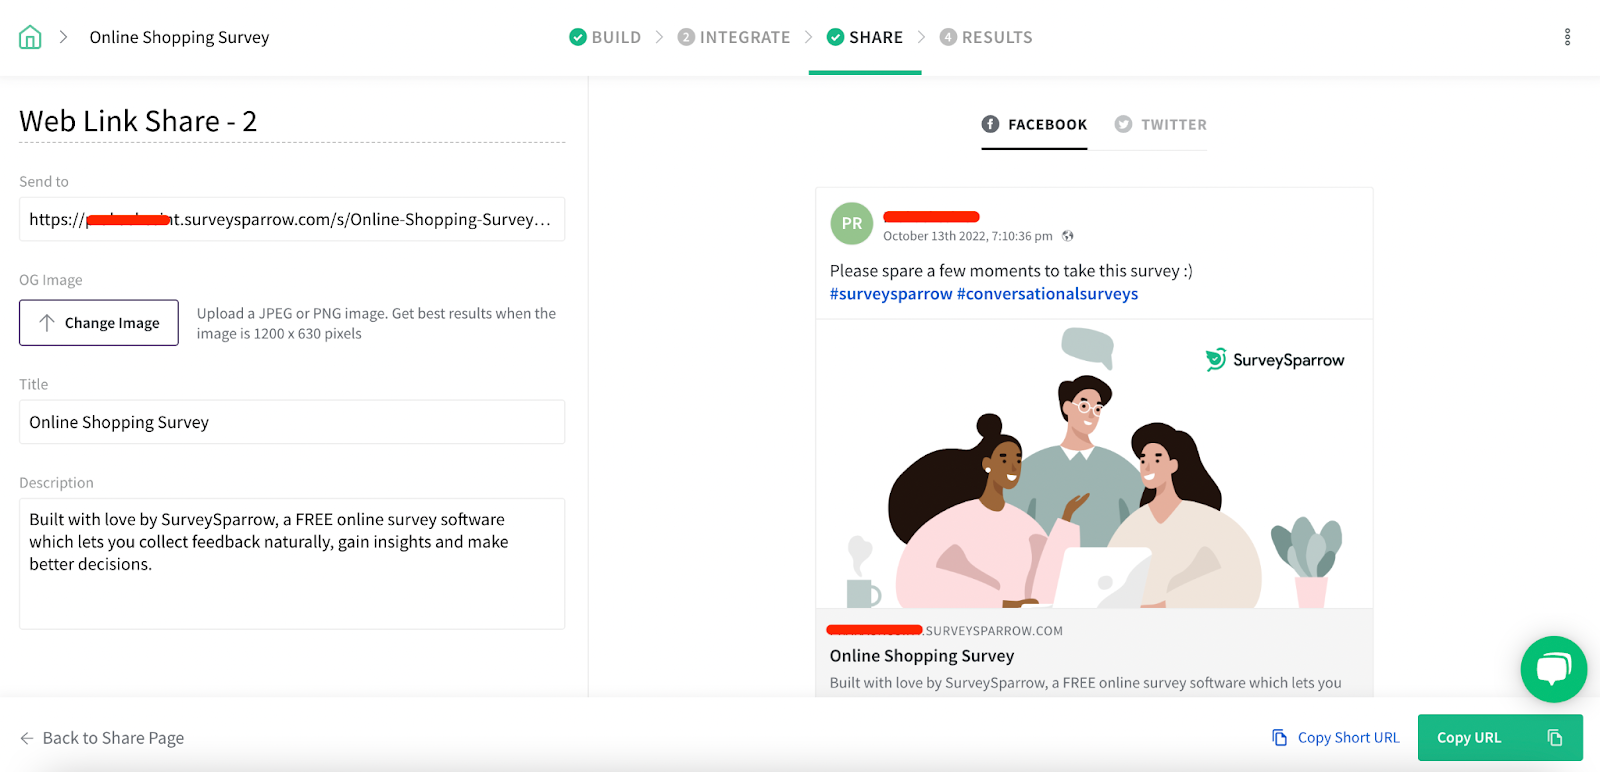The height and width of the screenshot is (772, 1600).
Task: Click the copy icon on Copy URL button
Action: [x=1555, y=738]
